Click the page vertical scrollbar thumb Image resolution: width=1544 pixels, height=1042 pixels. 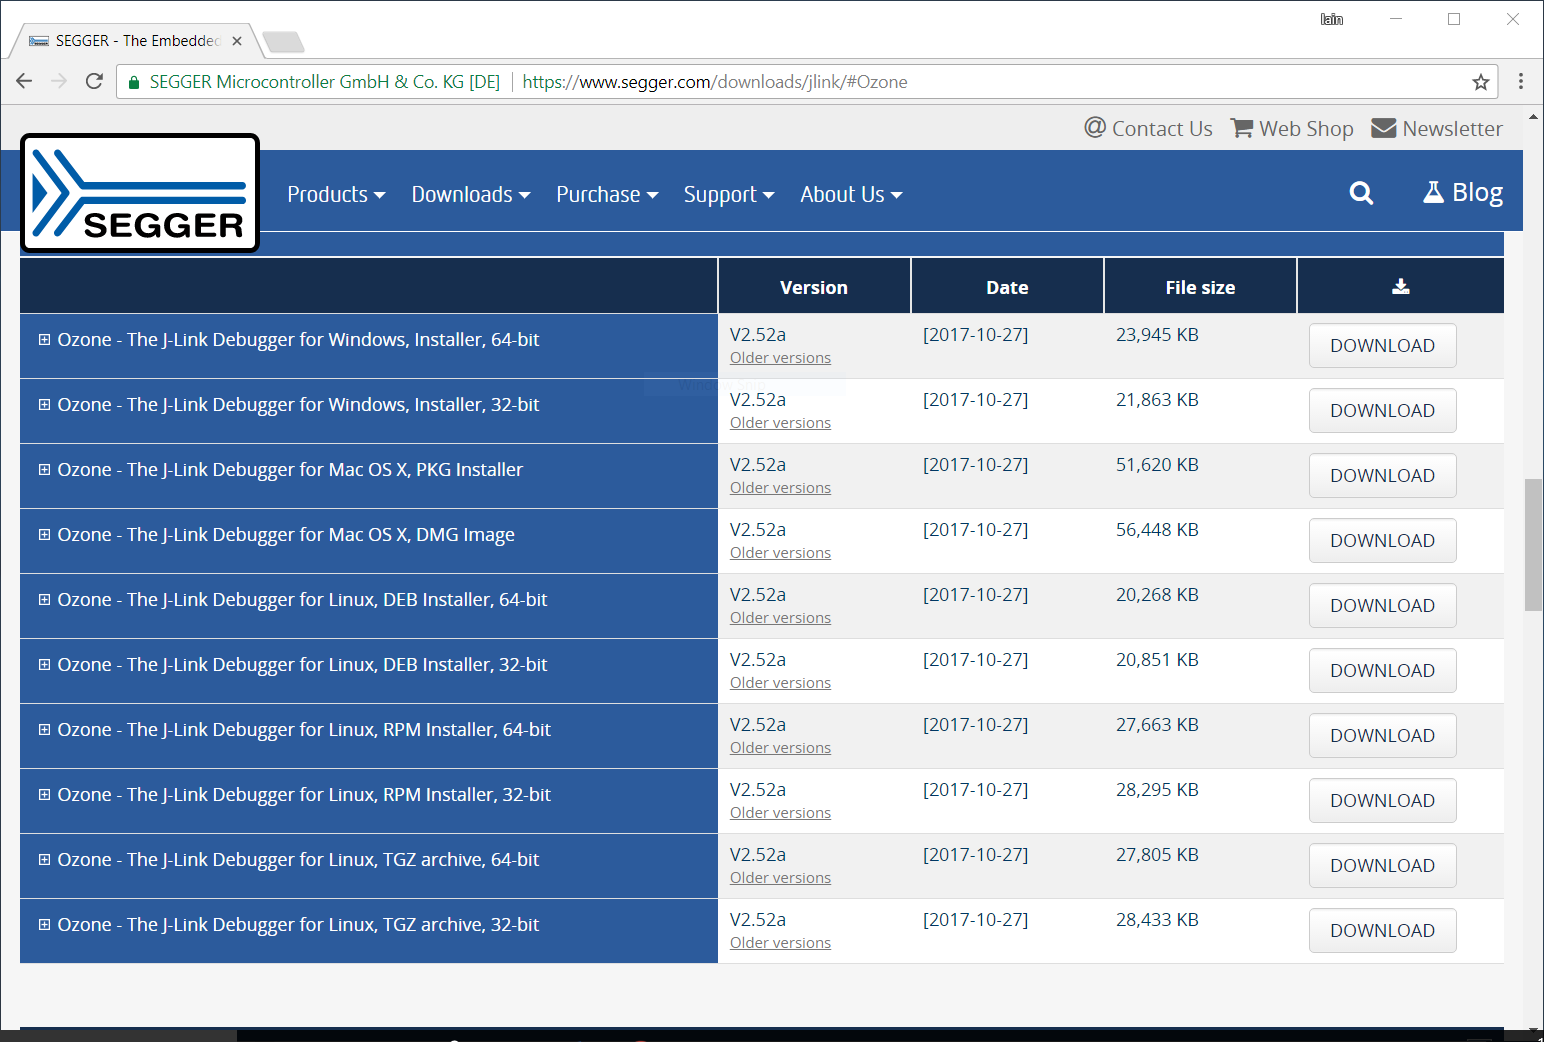point(1533,545)
